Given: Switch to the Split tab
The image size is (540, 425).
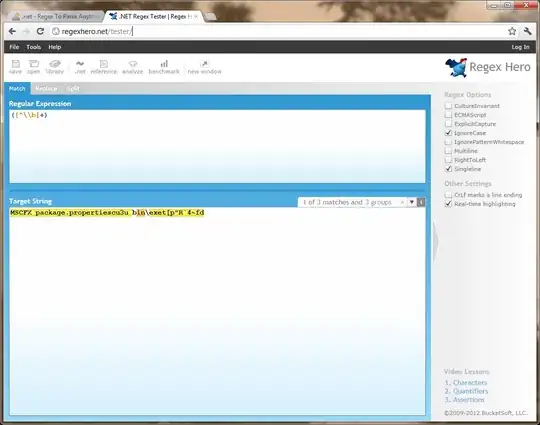Looking at the screenshot, I should click(73, 89).
